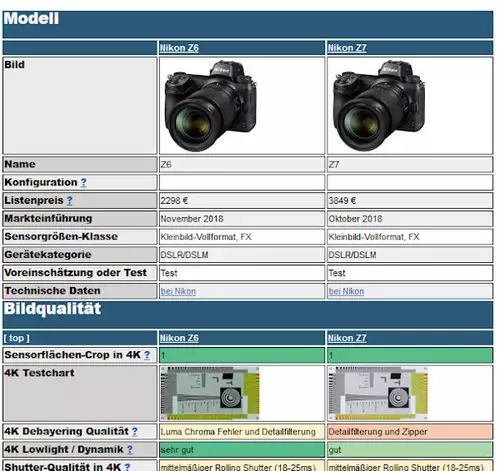Click the Z7 'gut' lowlight rating cell
Viewport: 500px width, 471px height.
click(410, 450)
